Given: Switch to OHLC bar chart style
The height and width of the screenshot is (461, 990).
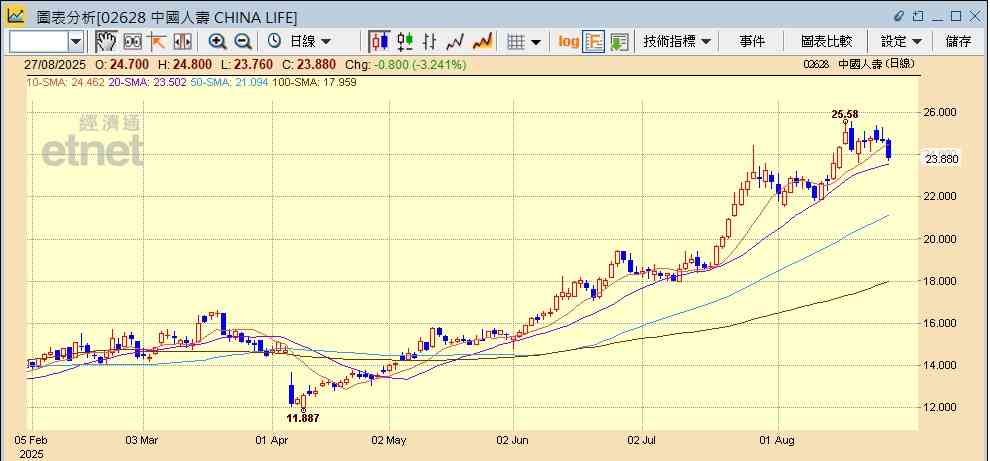Looking at the screenshot, I should point(430,42).
